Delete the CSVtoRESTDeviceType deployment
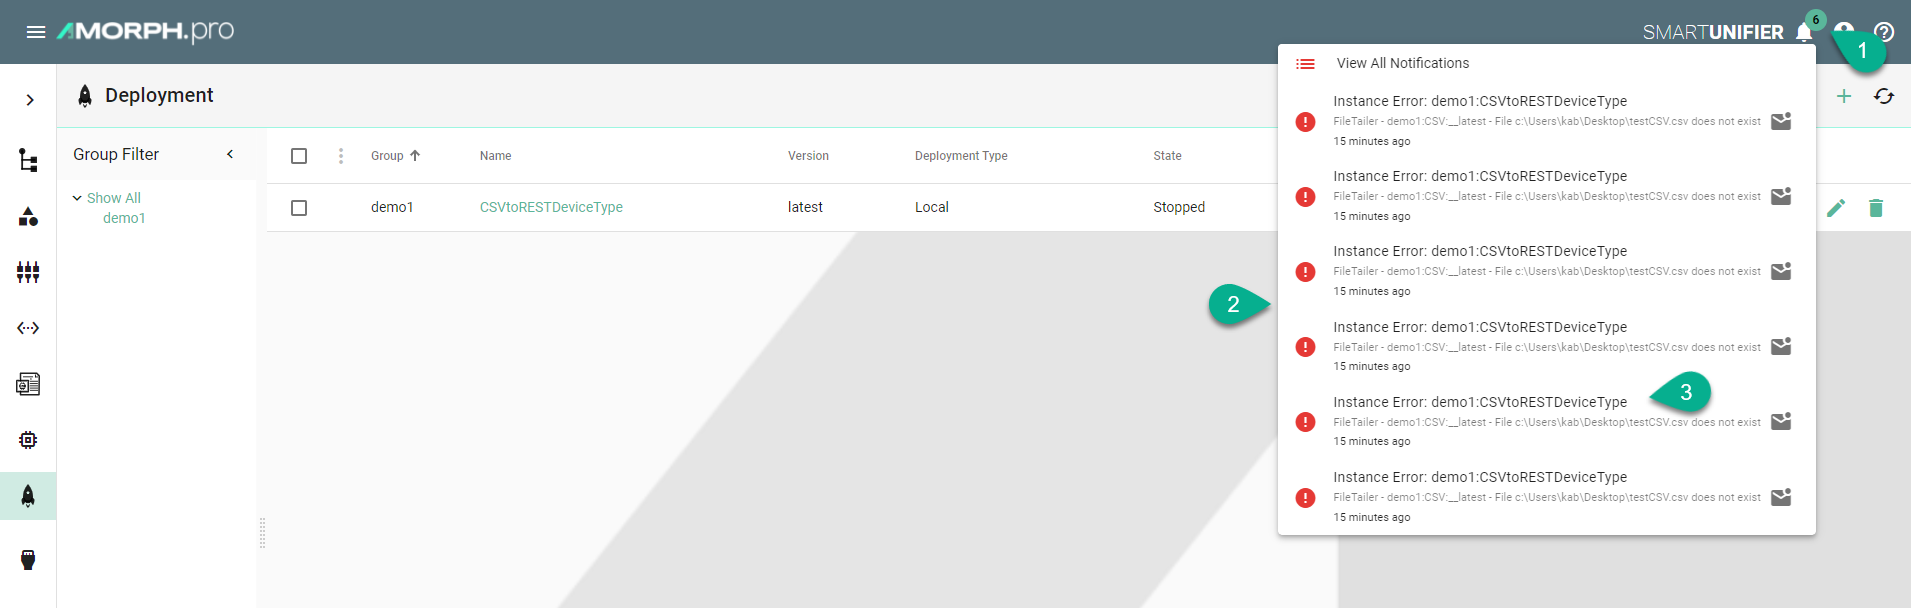The height and width of the screenshot is (608, 1911). pyautogui.click(x=1876, y=208)
